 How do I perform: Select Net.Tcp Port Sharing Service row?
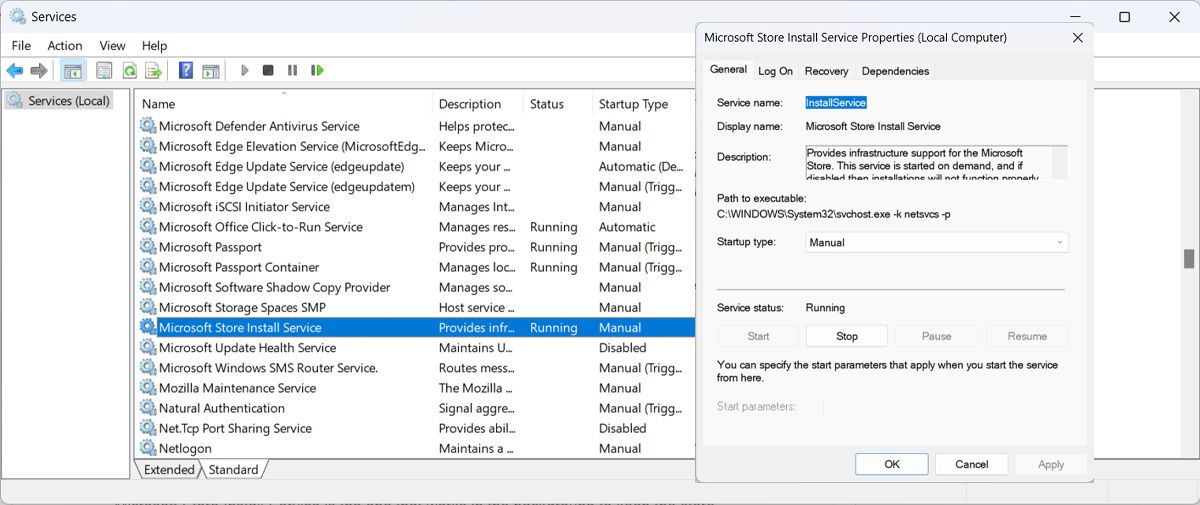pyautogui.click(x=415, y=428)
